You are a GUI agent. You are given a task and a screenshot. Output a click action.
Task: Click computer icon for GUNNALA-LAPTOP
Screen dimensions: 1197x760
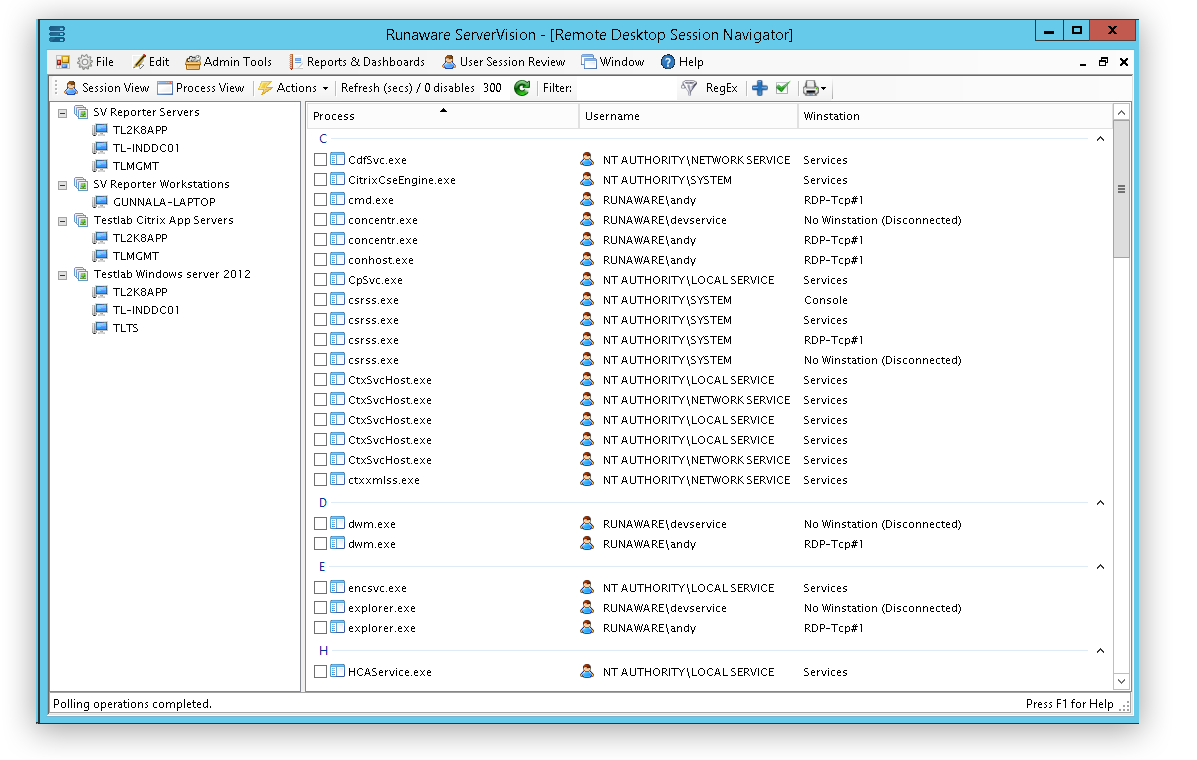(100, 201)
